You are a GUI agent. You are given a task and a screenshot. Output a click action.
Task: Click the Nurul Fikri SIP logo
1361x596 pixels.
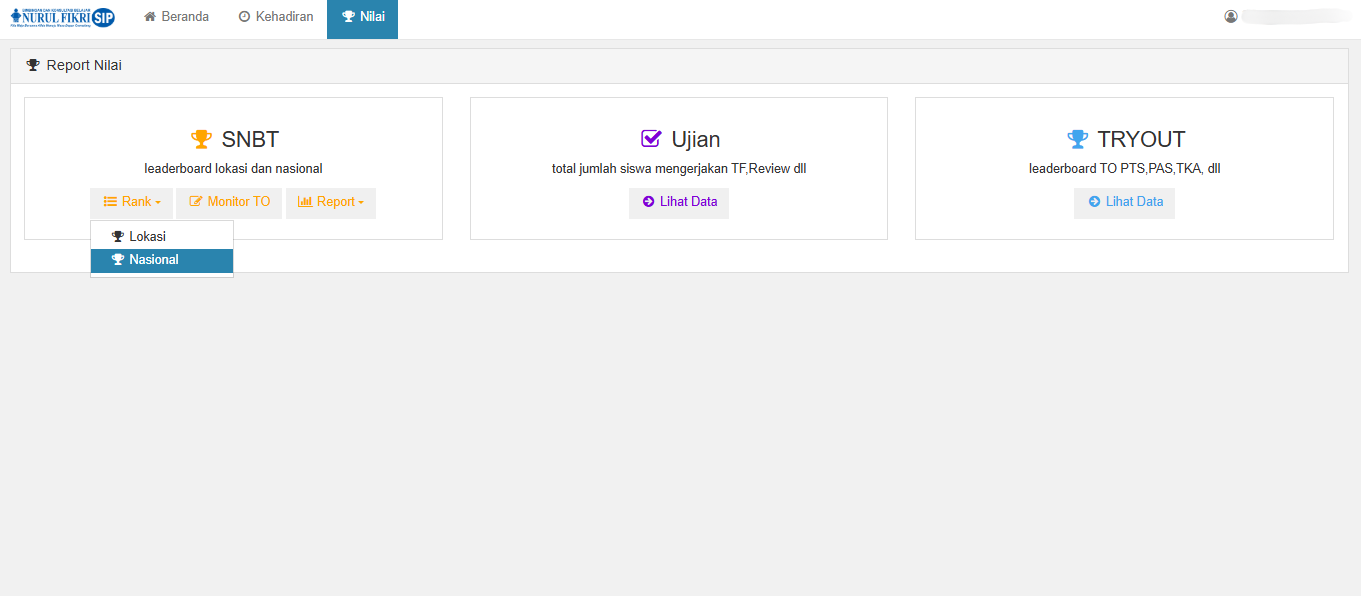tap(62, 17)
